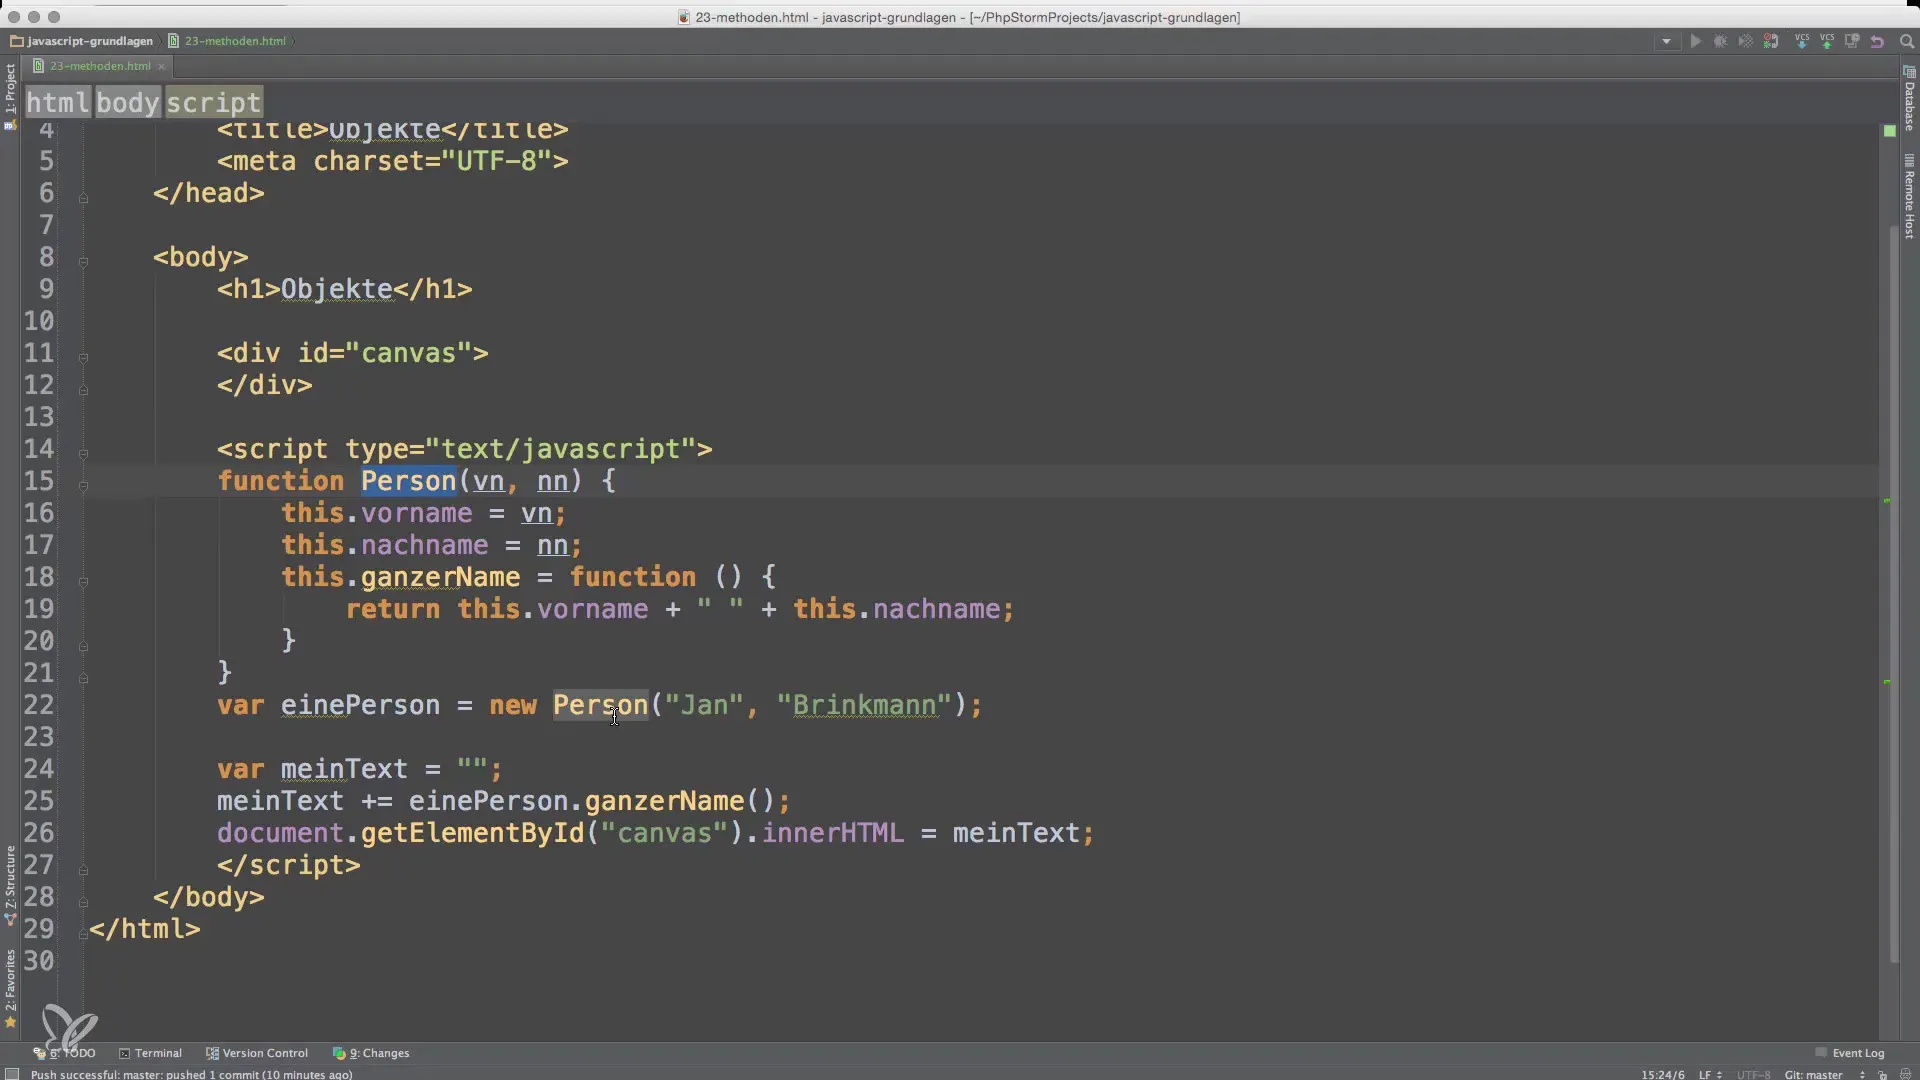Screen dimensions: 1920x1080
Task: Click the change marker beside line 22
Action: [x=1887, y=682]
